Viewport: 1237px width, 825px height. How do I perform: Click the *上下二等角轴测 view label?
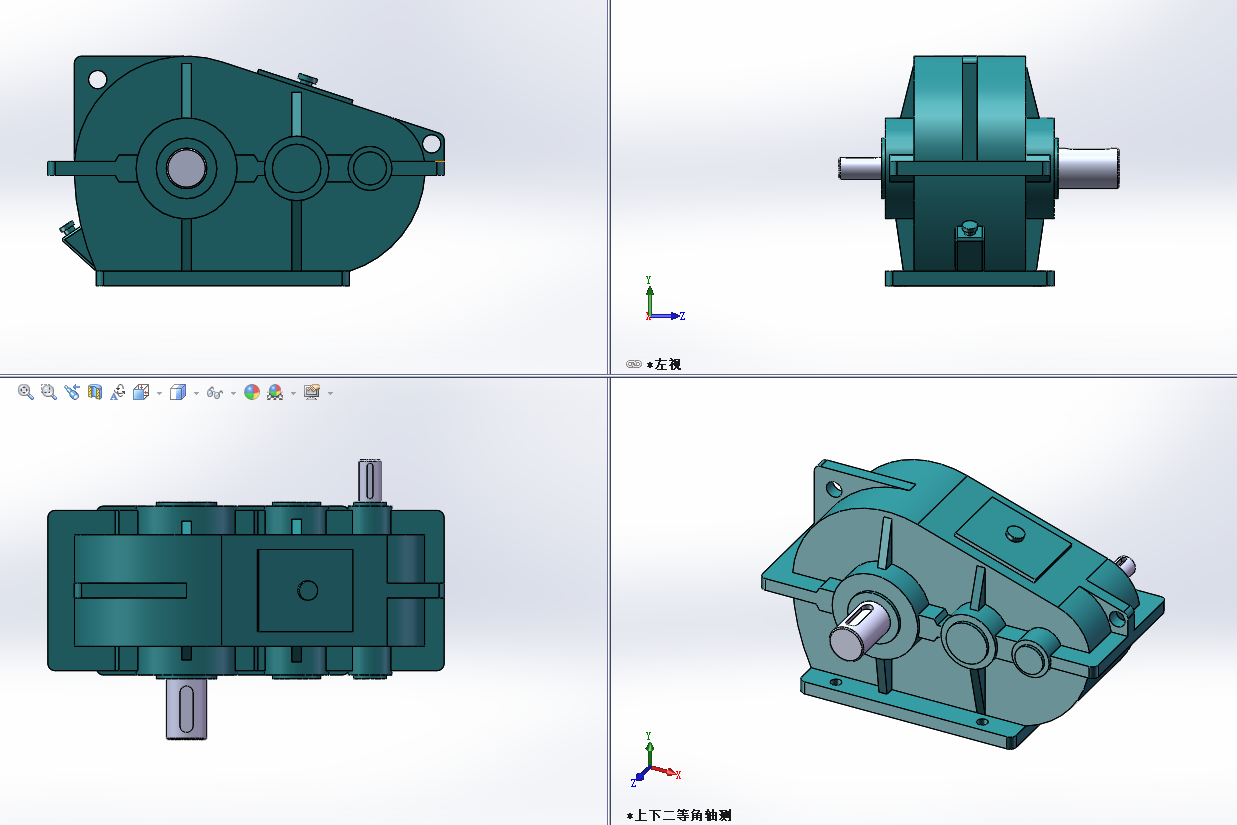(x=679, y=815)
